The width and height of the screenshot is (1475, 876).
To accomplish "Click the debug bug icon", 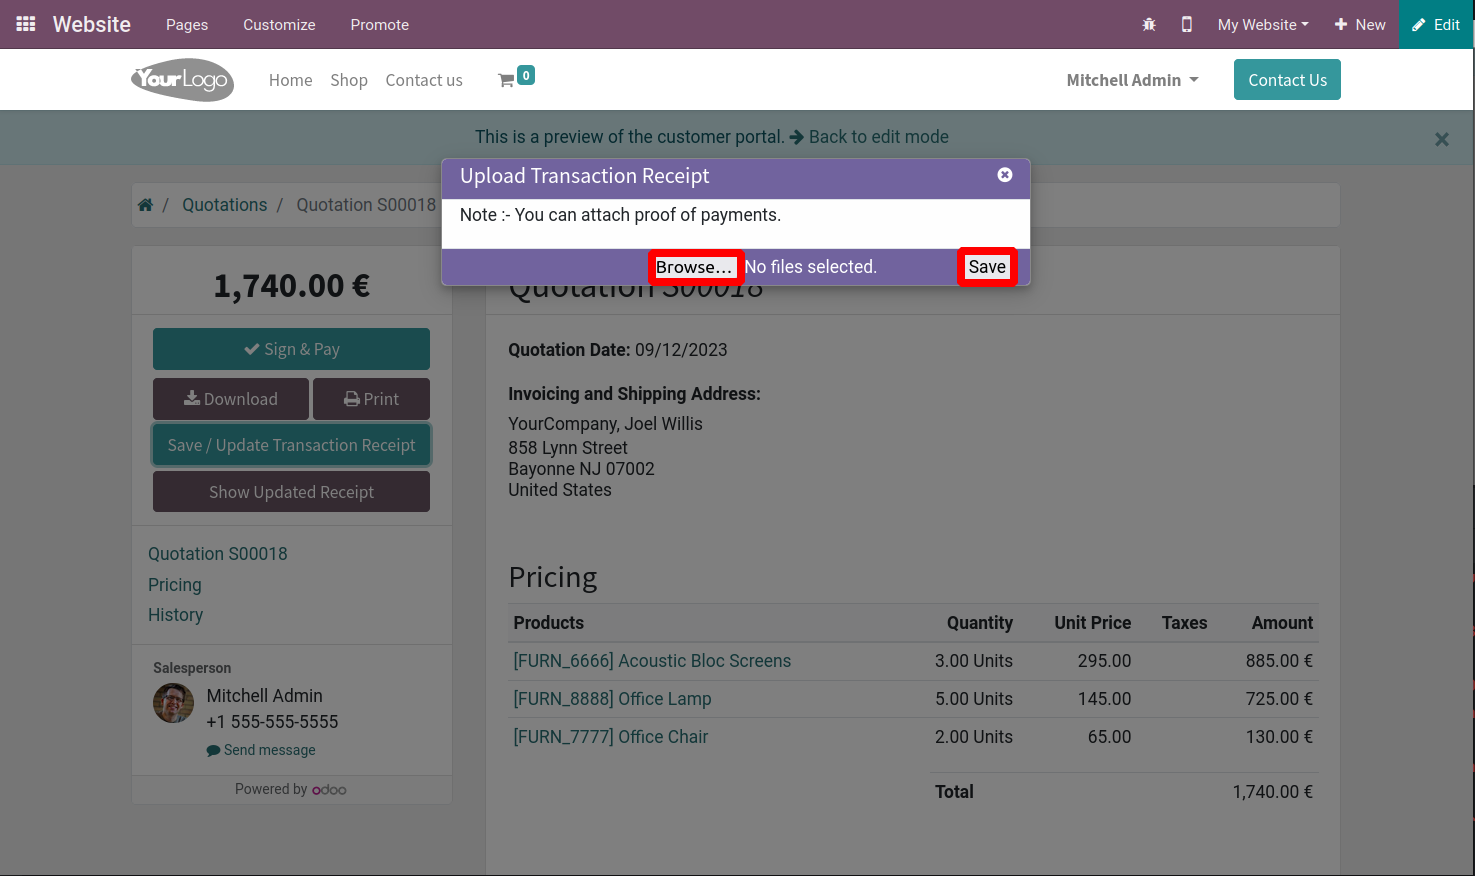I will click(1149, 25).
